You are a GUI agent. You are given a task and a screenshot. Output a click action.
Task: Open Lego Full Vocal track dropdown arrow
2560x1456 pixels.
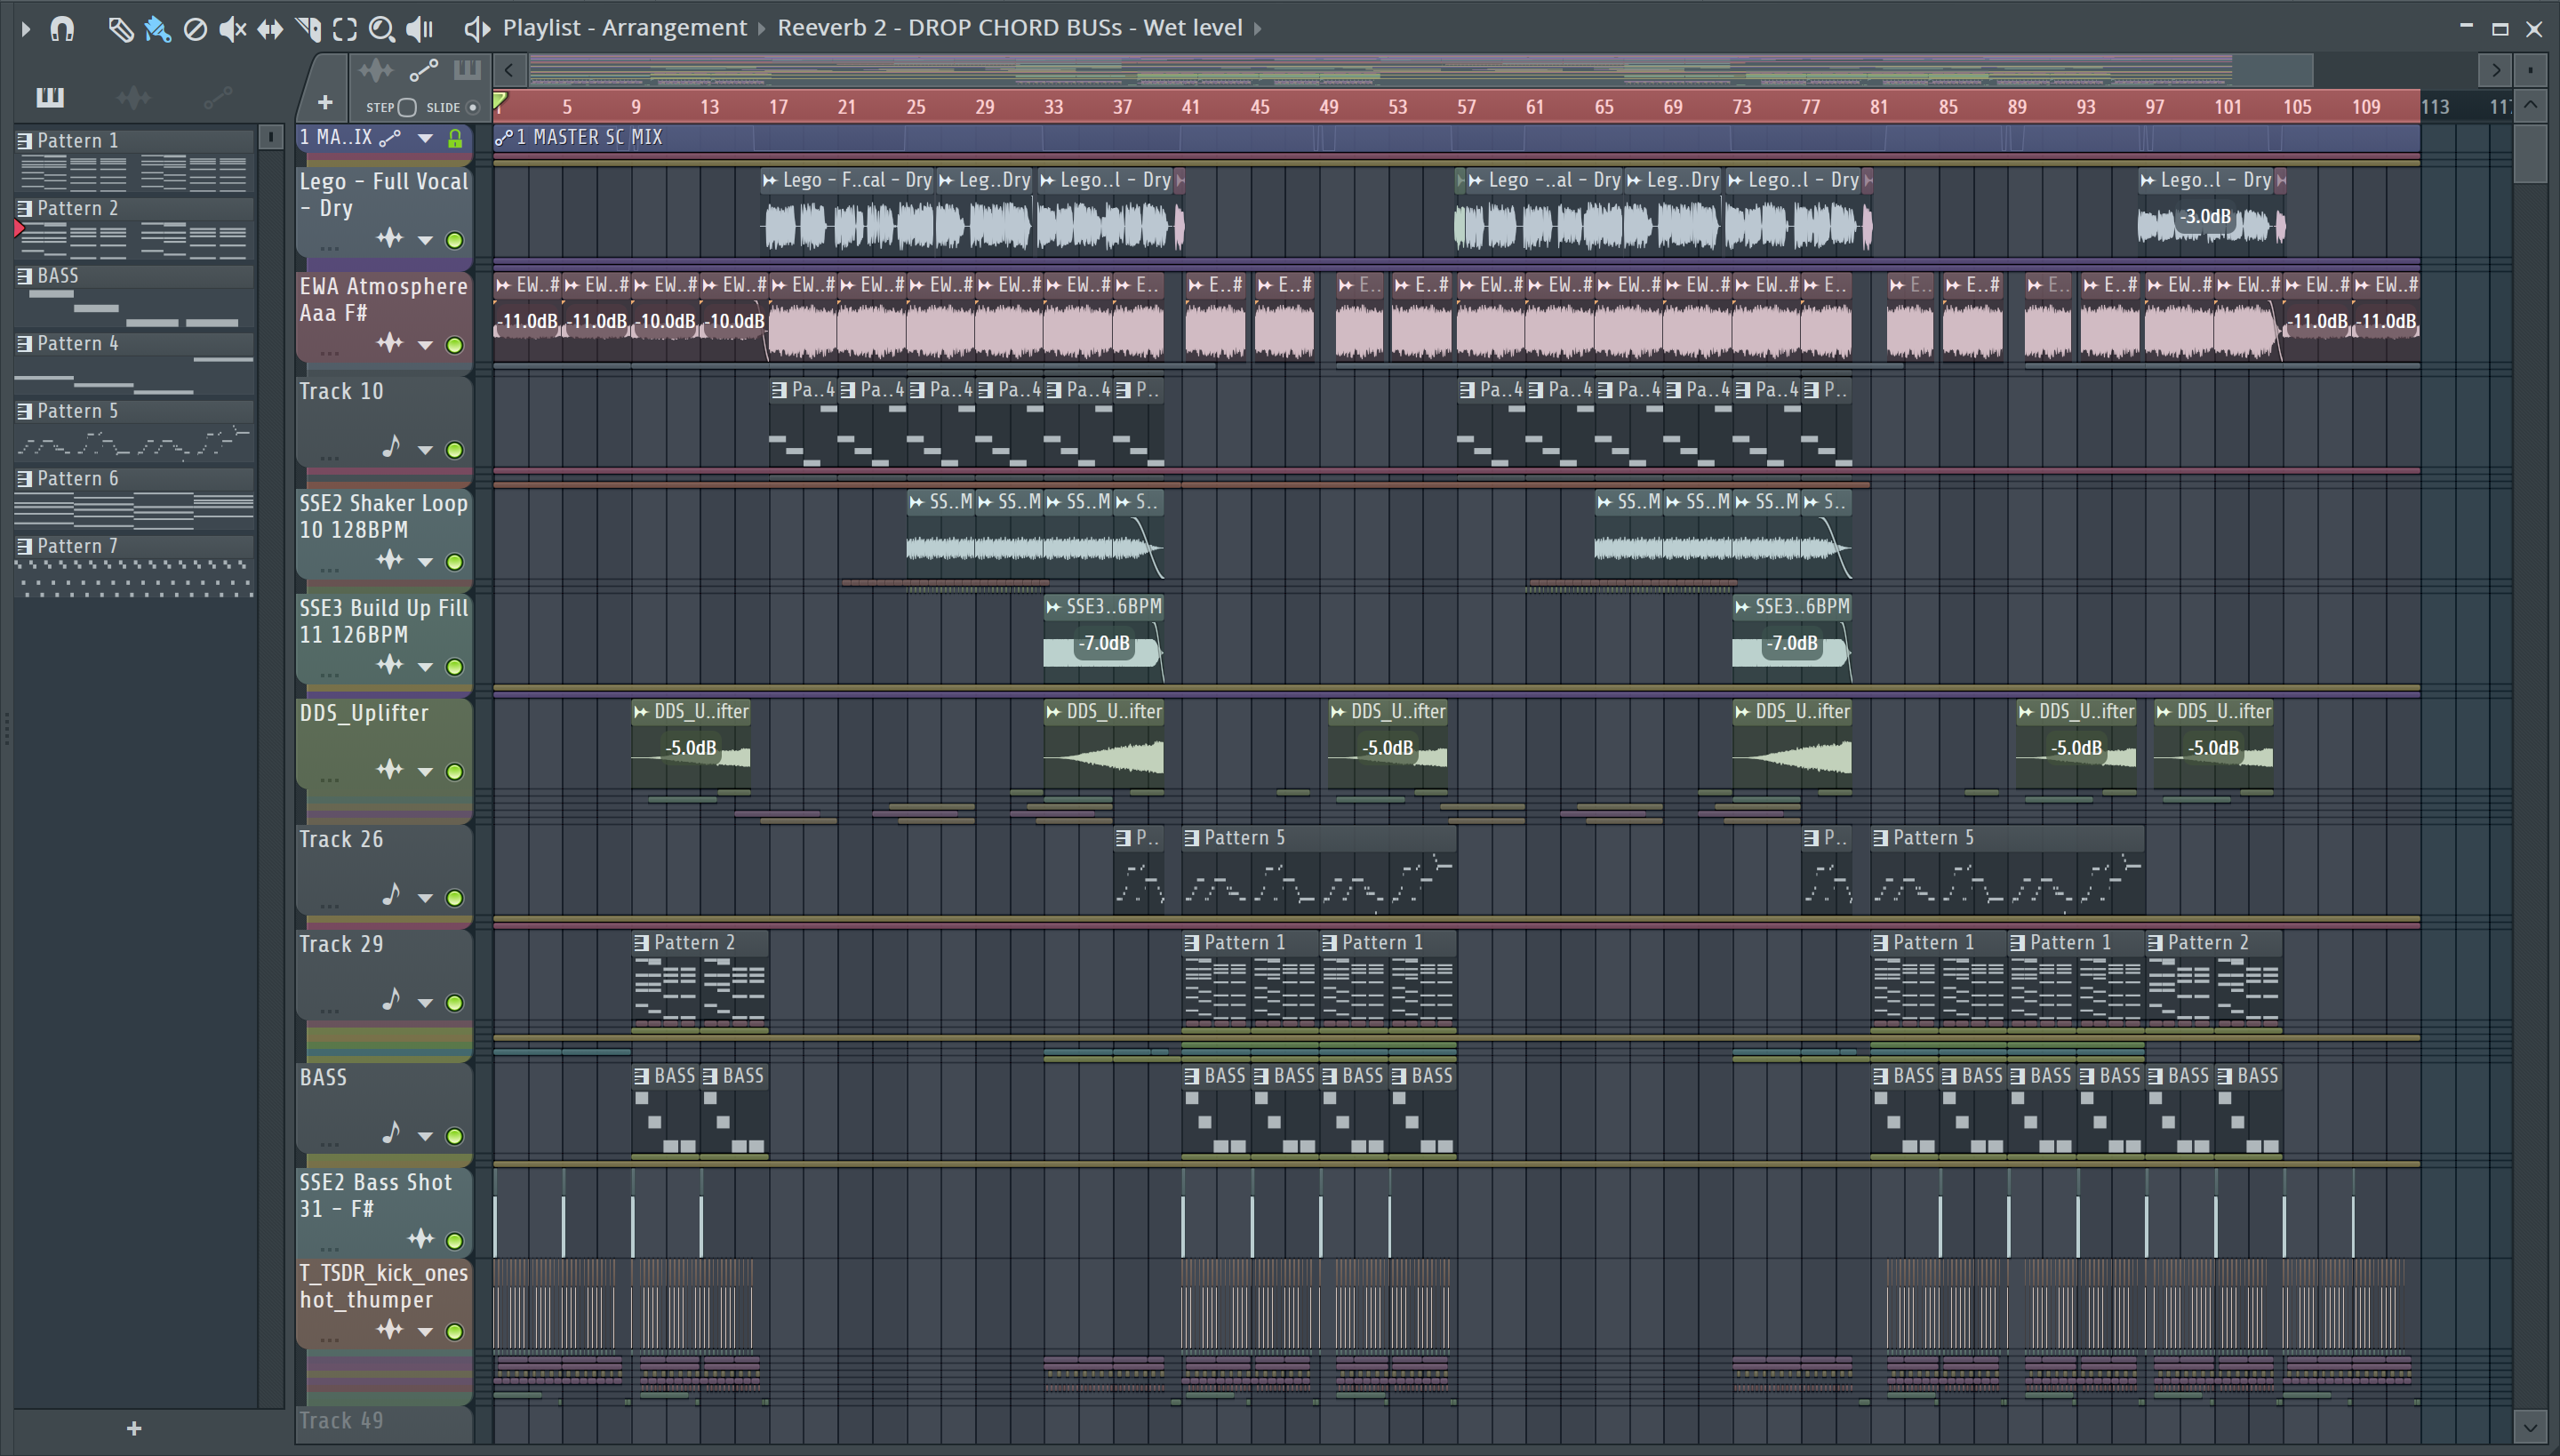coord(426,240)
